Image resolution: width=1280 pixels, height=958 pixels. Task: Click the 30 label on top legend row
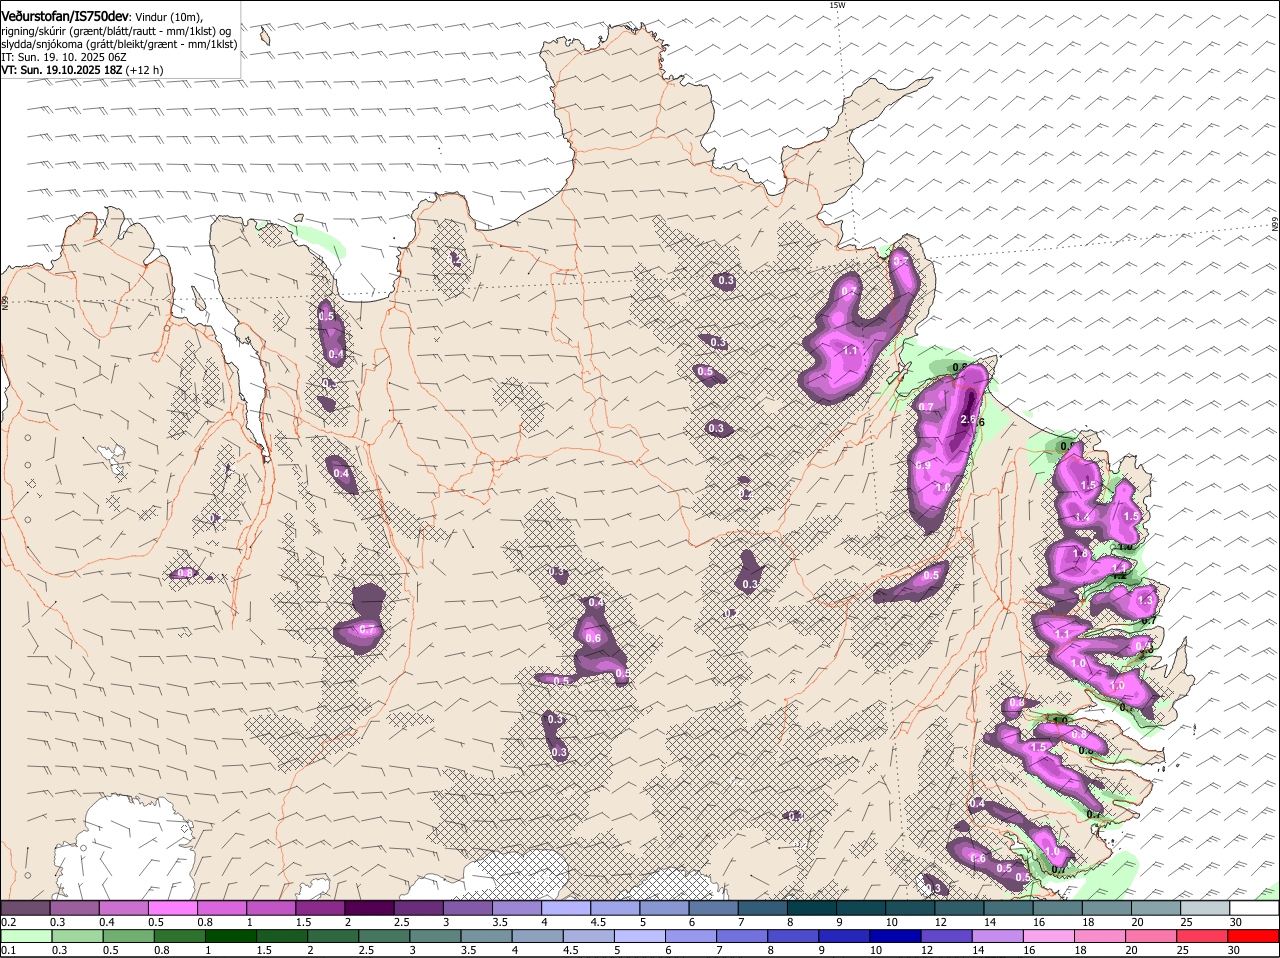tap(1236, 921)
